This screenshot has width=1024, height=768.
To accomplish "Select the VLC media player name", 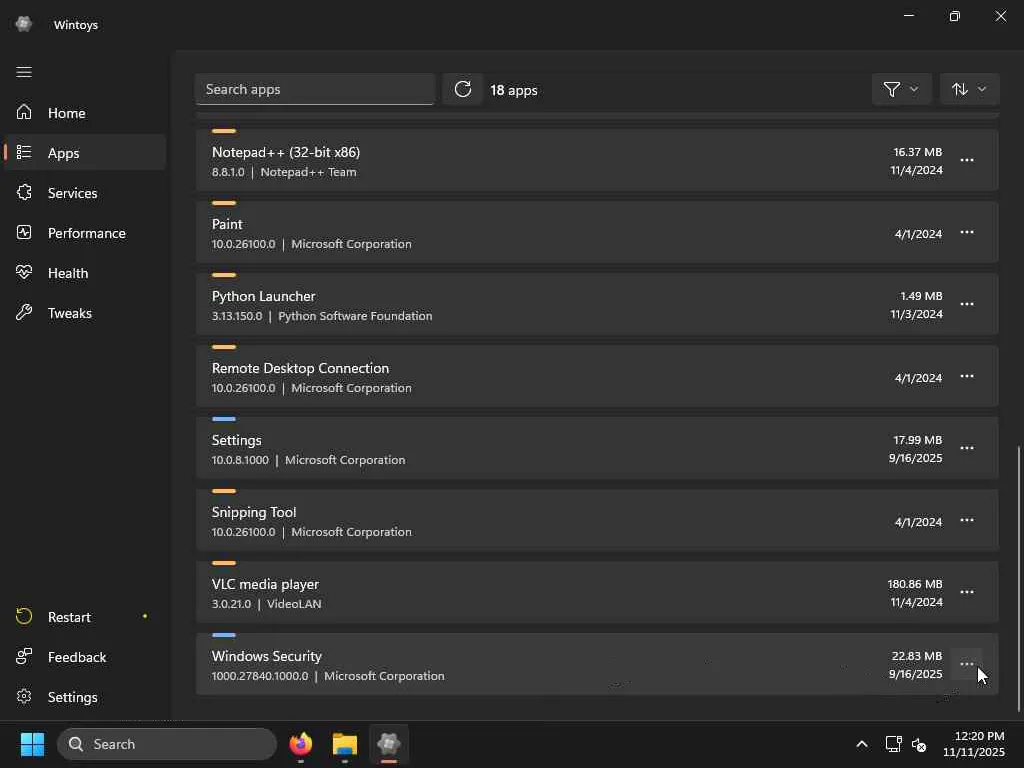I will tap(265, 584).
